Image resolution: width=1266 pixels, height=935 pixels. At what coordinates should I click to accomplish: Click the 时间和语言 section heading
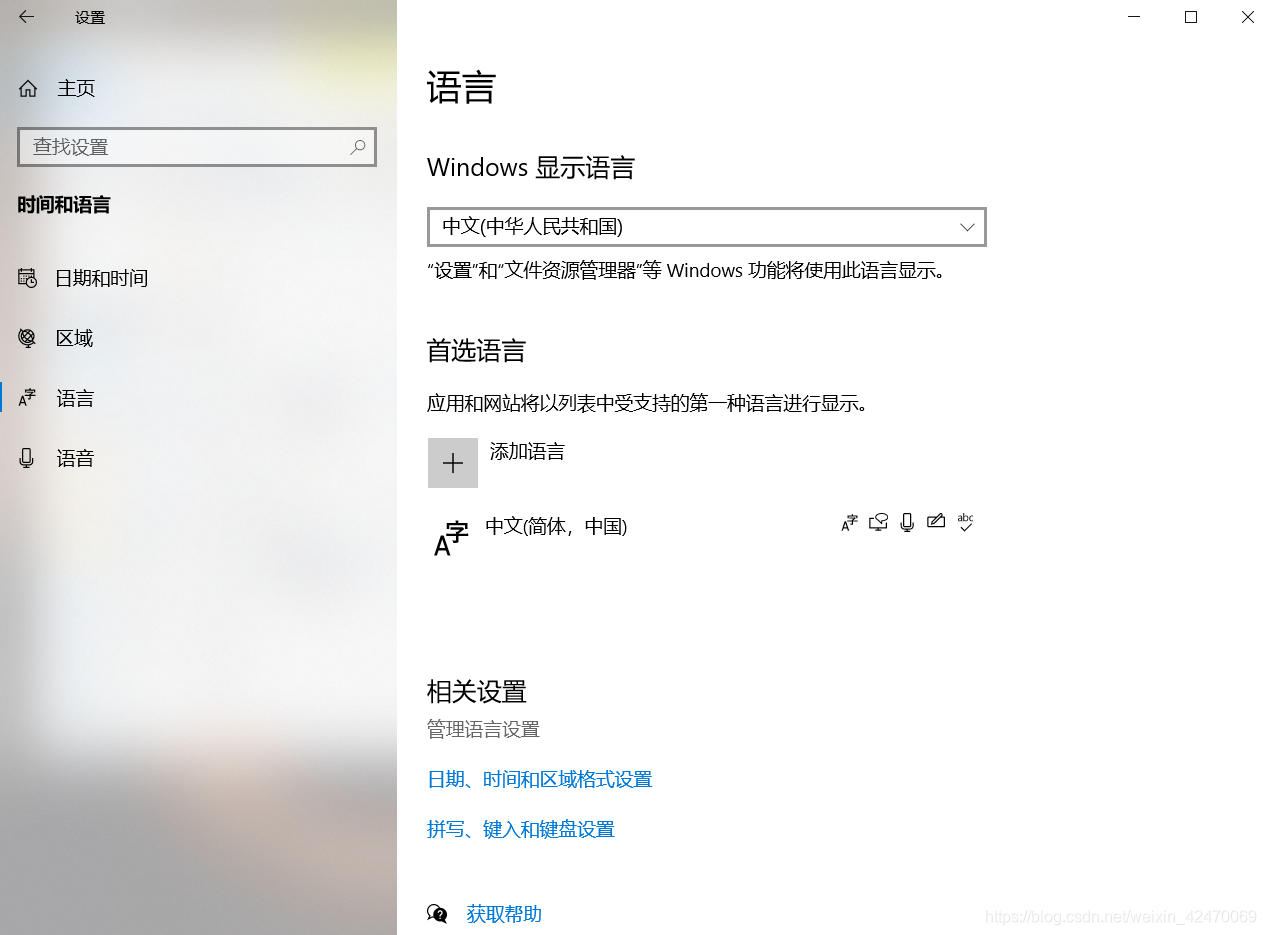(64, 205)
